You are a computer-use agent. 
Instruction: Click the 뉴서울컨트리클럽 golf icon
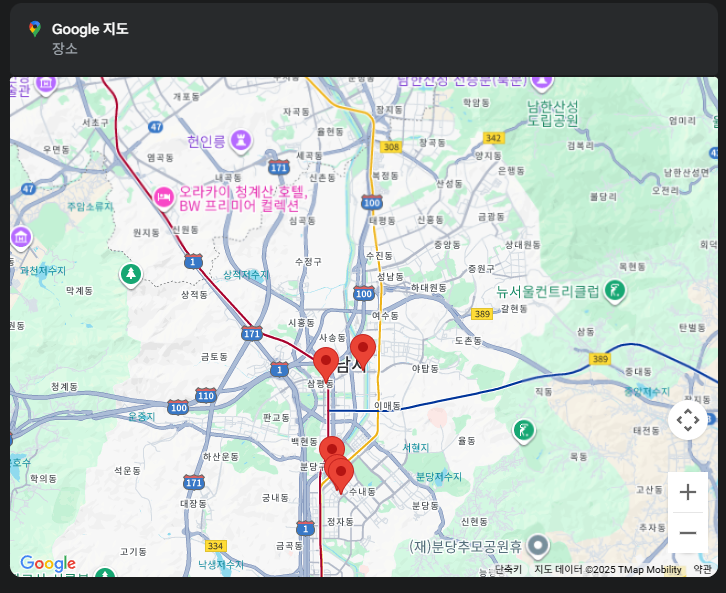point(615,292)
